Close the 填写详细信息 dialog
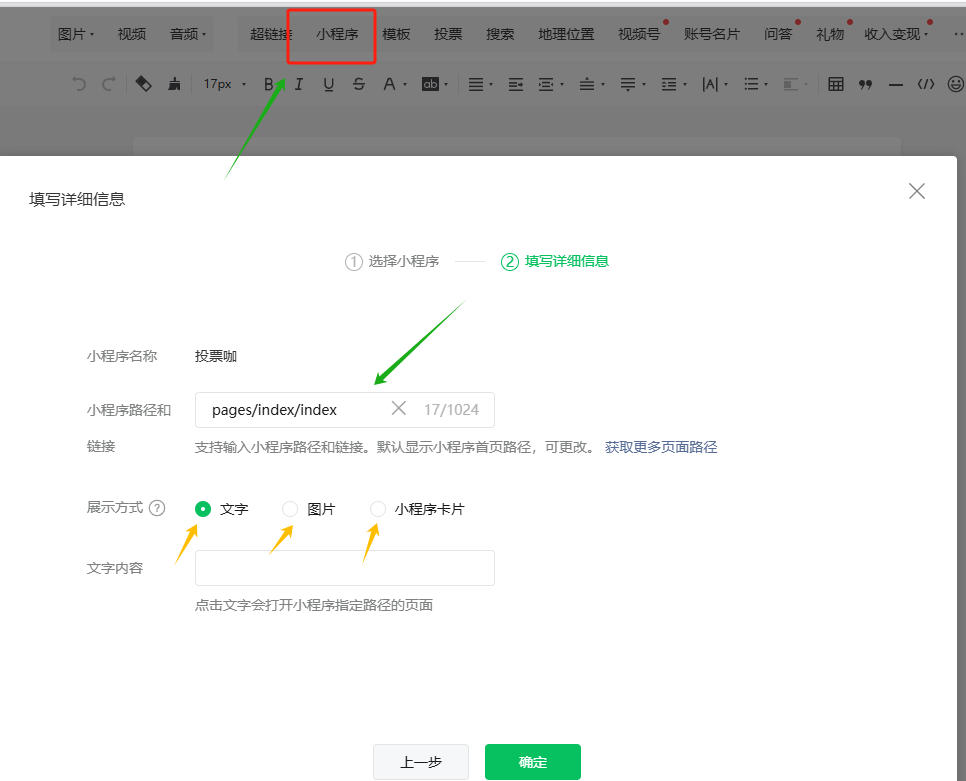 click(917, 191)
